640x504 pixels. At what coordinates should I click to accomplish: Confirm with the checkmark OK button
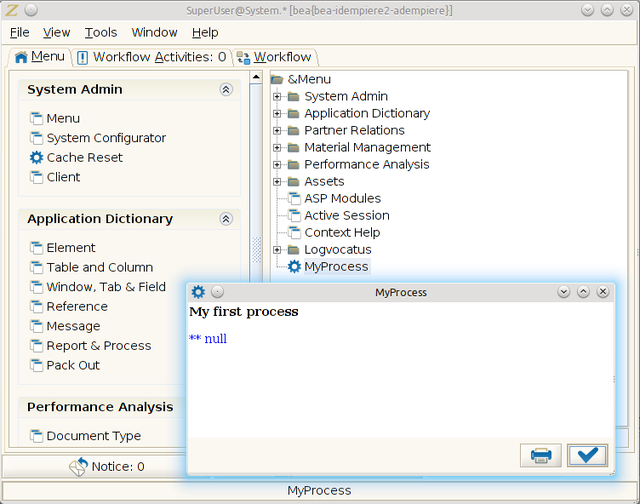[x=587, y=455]
